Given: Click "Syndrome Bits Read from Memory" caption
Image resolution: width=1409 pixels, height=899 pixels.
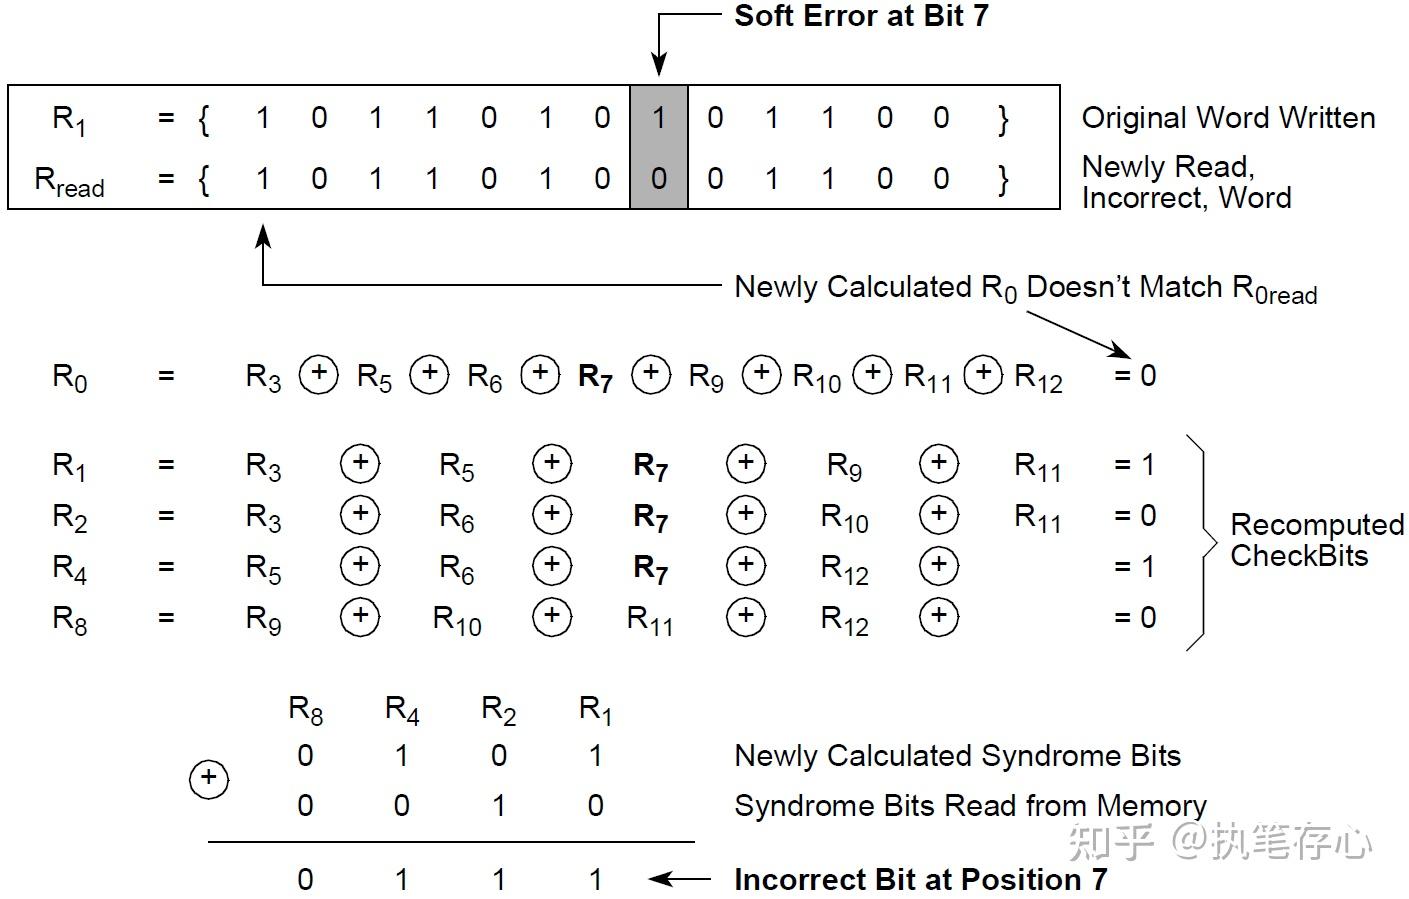Looking at the screenshot, I should [x=970, y=806].
